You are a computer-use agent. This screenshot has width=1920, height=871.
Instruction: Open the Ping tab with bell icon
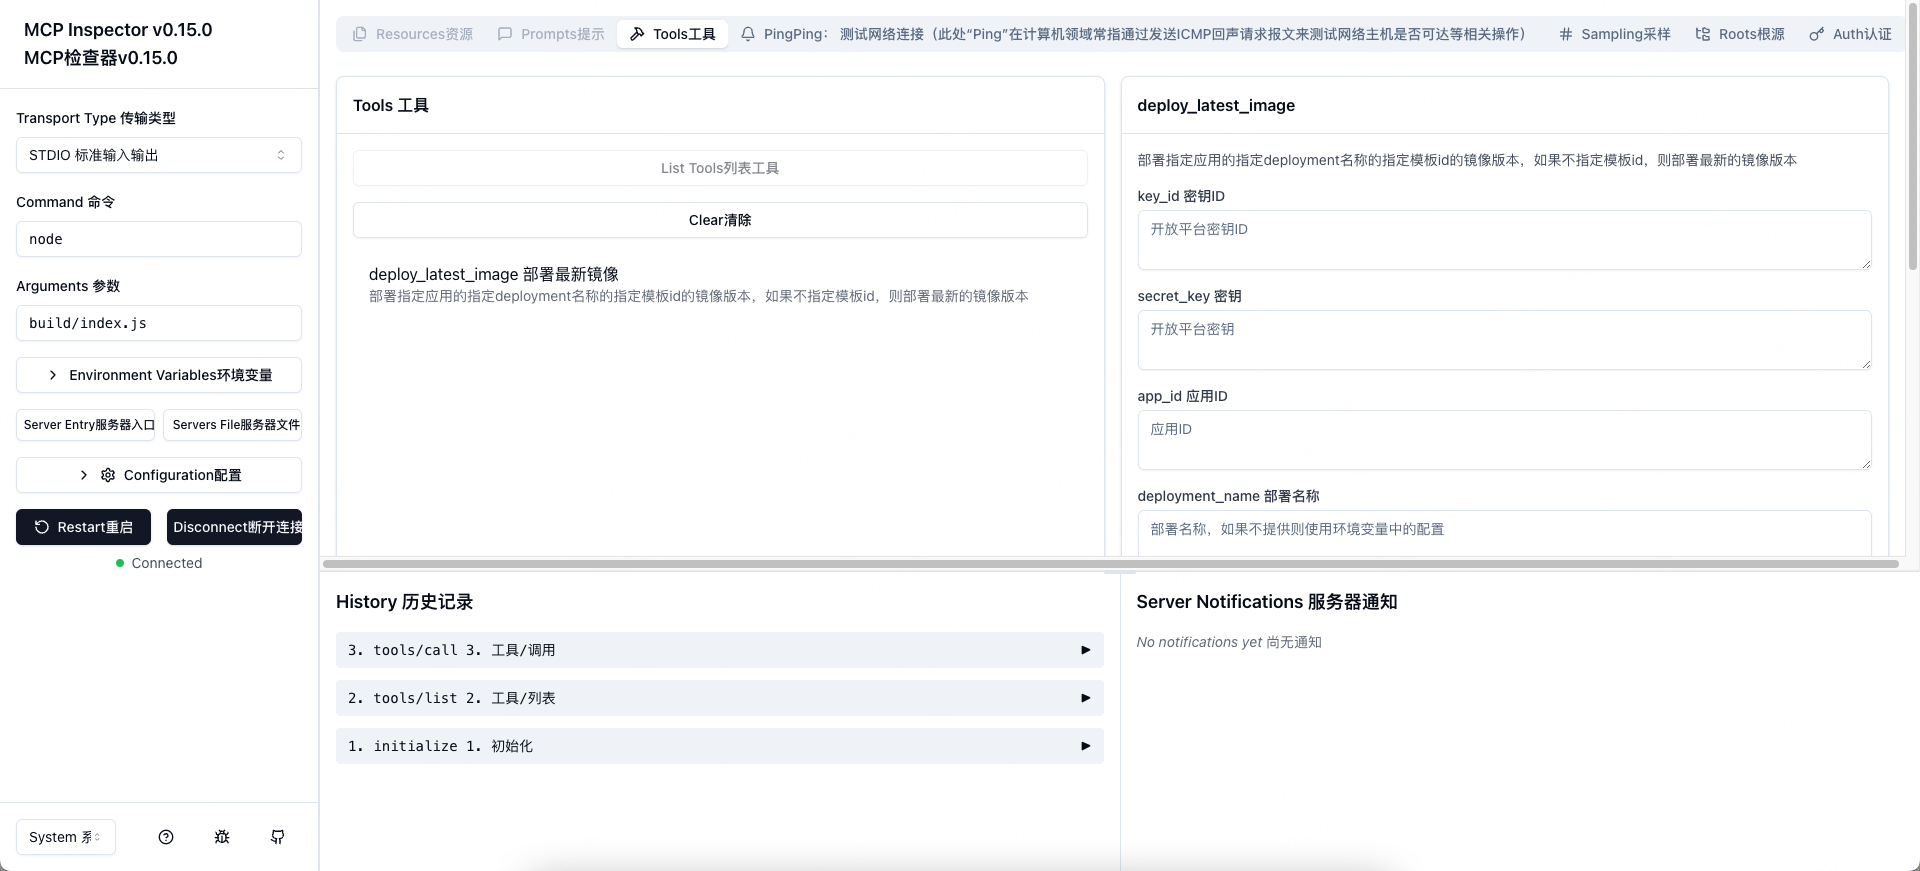point(1133,34)
